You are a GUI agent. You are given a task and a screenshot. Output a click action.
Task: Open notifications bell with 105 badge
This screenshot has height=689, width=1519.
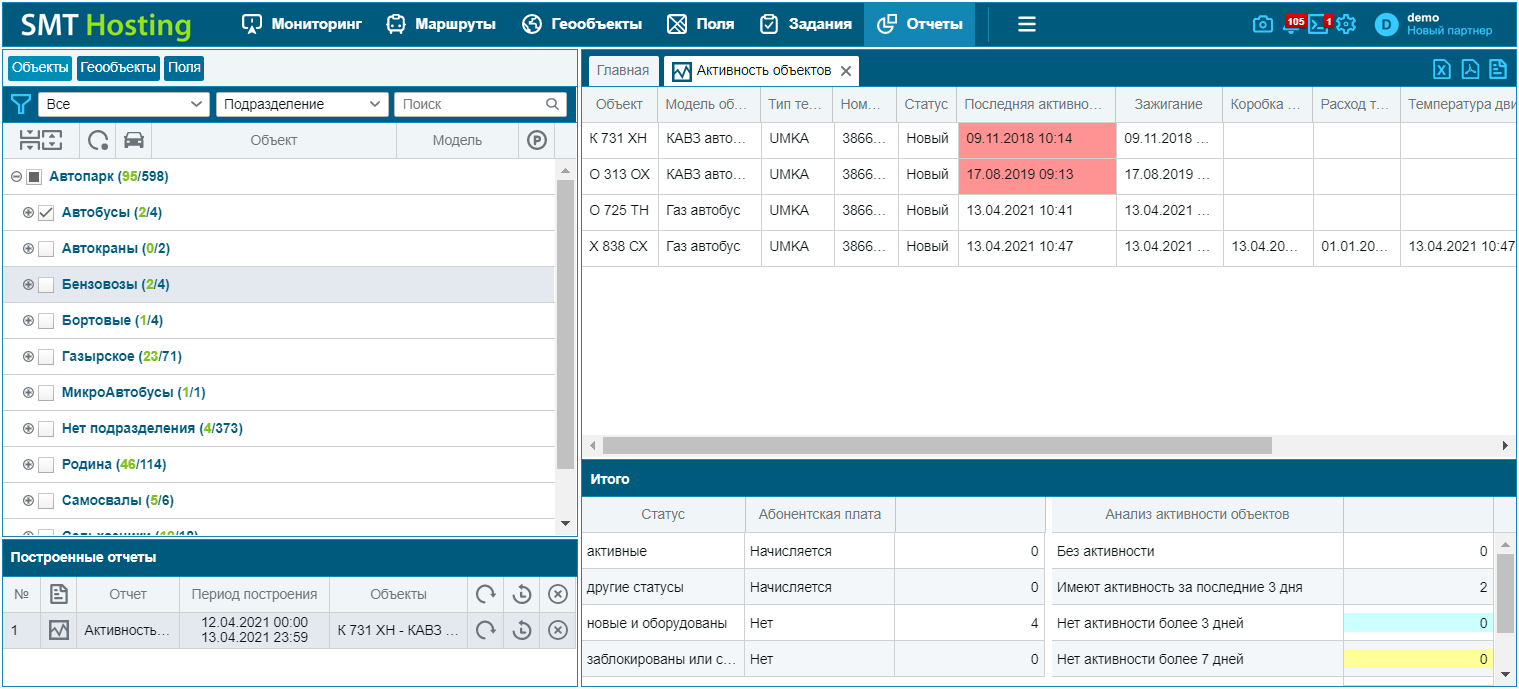[1291, 24]
